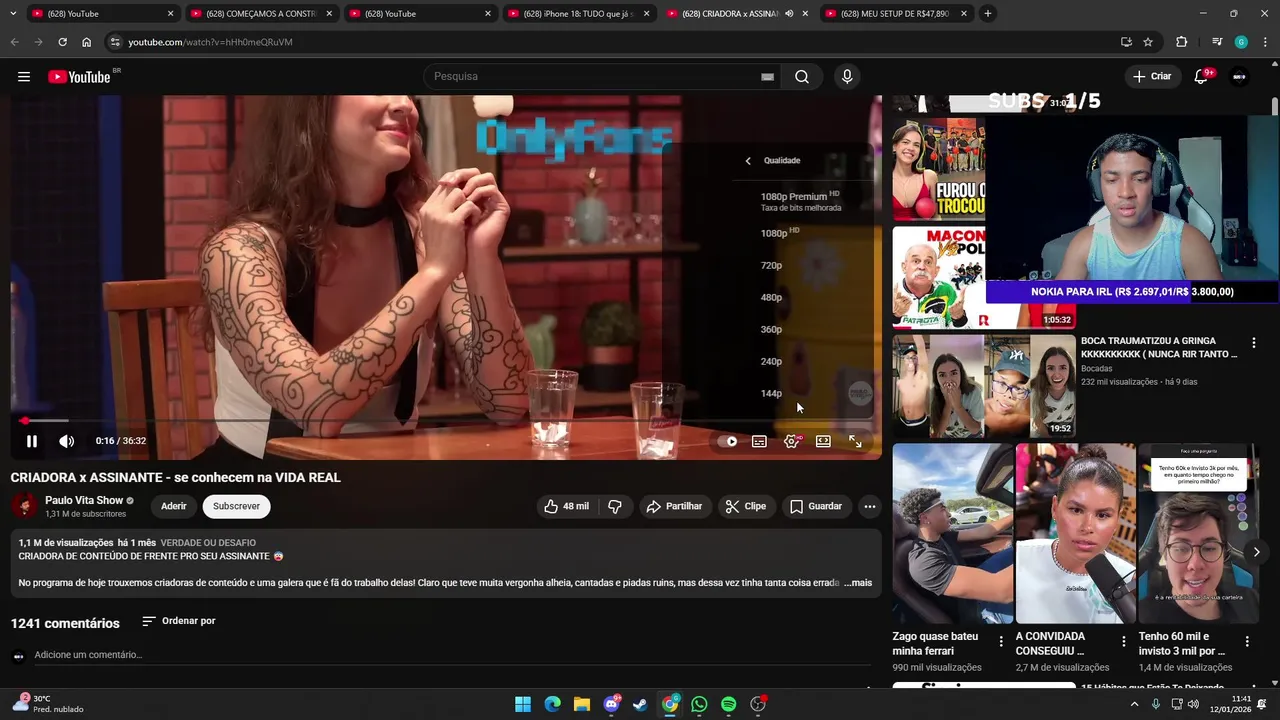1280x720 pixels.
Task: Seek on the video progress bar
Action: 446,421
